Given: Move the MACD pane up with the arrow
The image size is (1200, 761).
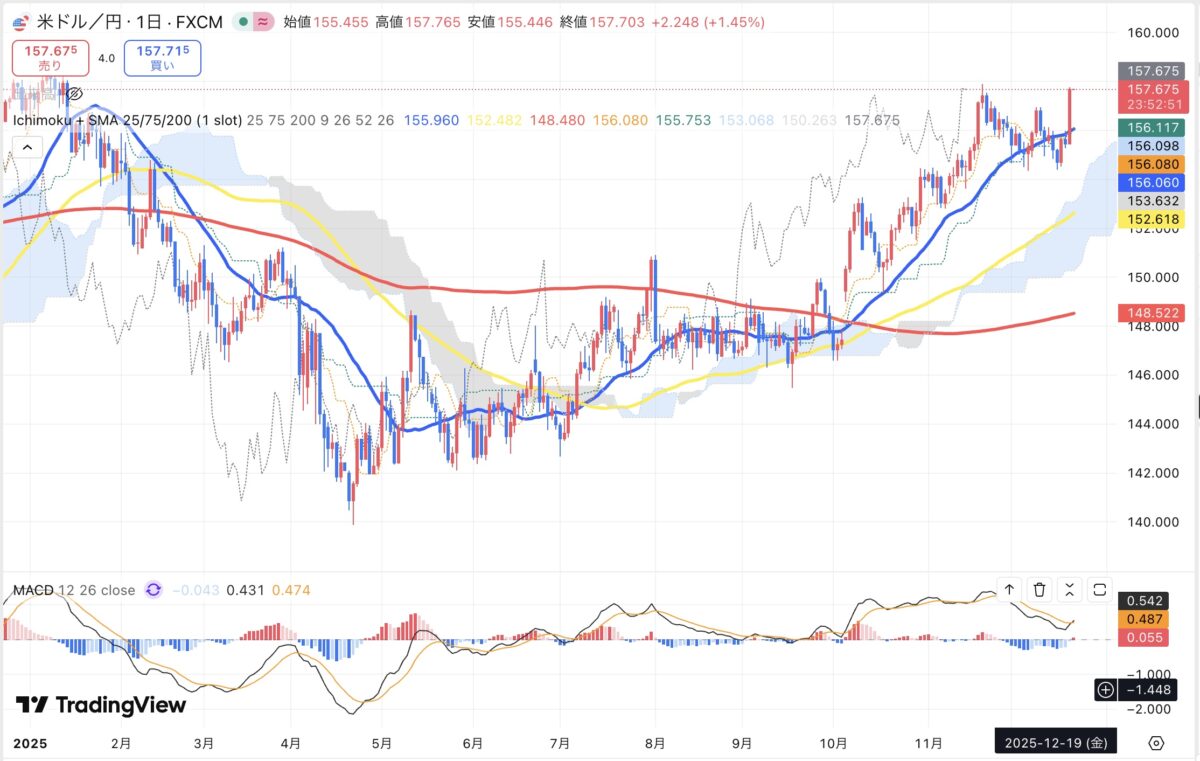Looking at the screenshot, I should 1010,590.
